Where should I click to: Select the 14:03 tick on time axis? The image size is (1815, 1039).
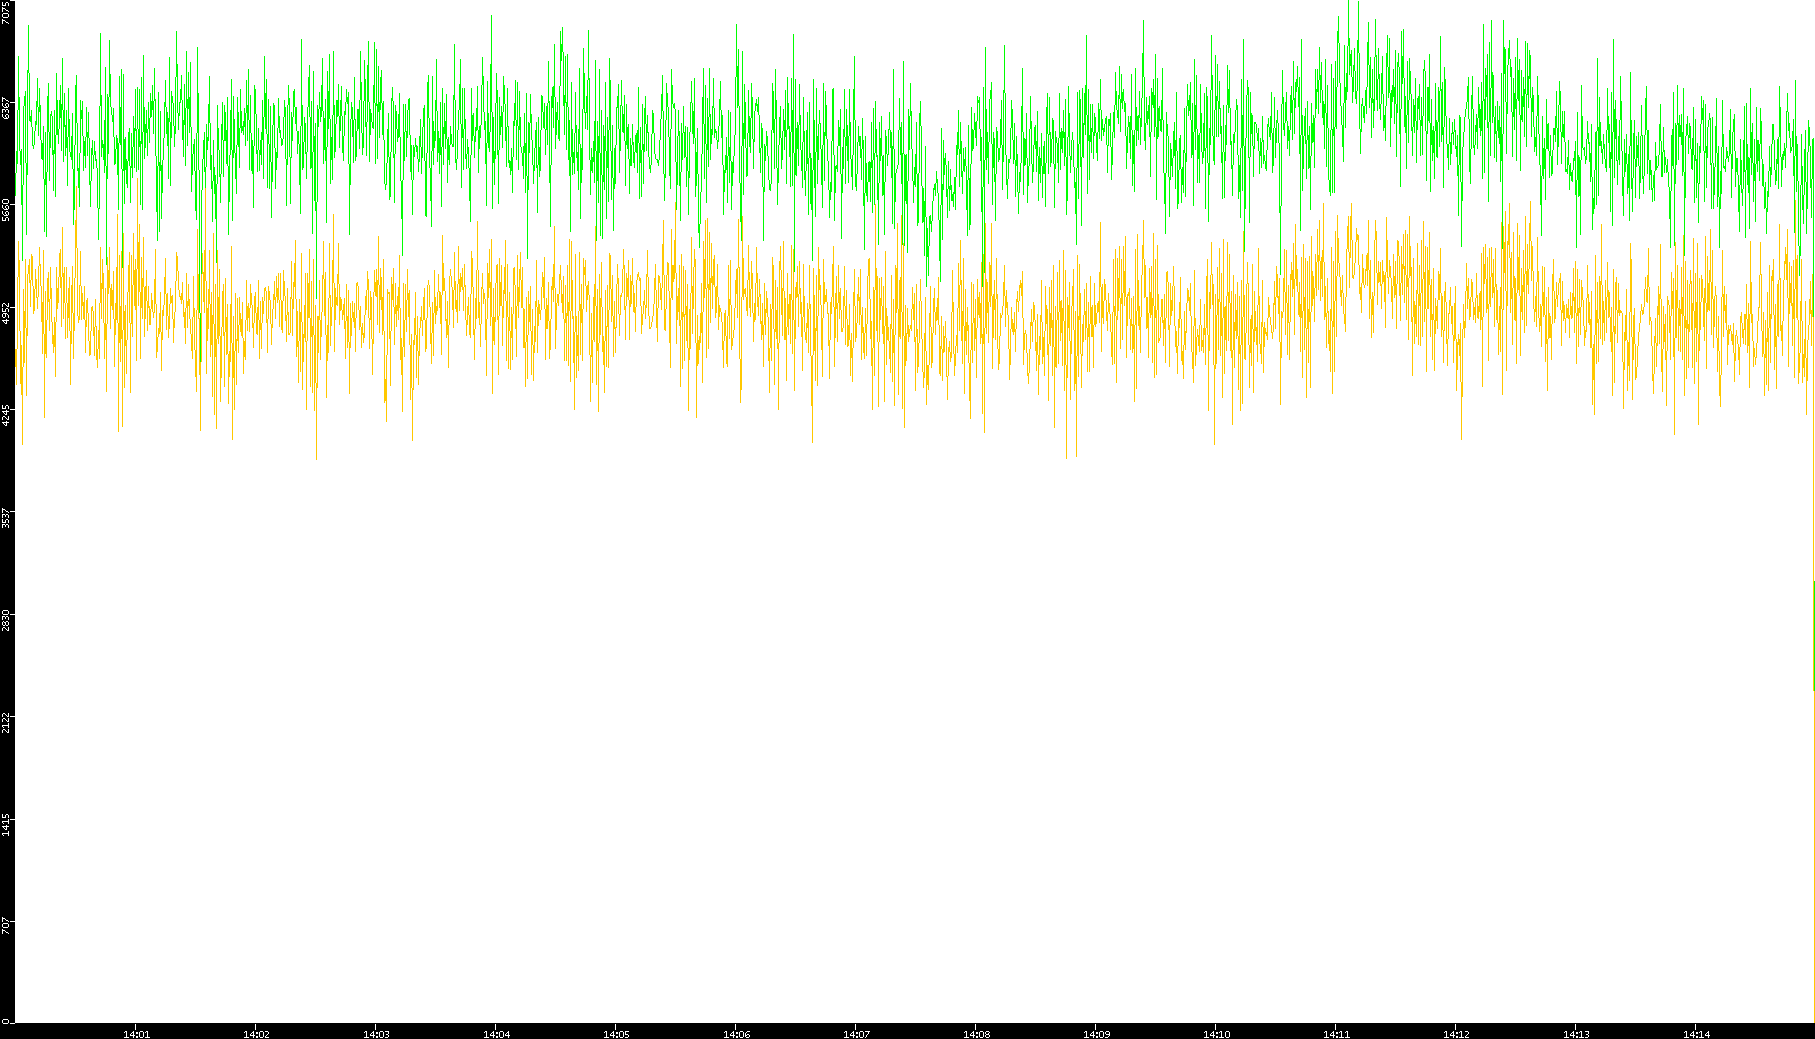[376, 1034]
